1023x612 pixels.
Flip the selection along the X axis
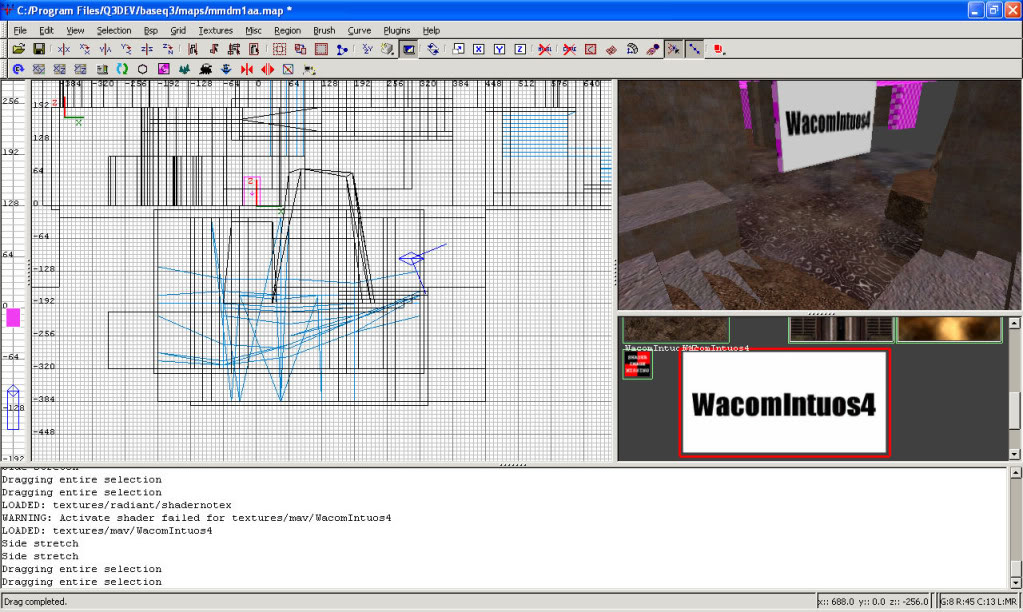coord(64,48)
